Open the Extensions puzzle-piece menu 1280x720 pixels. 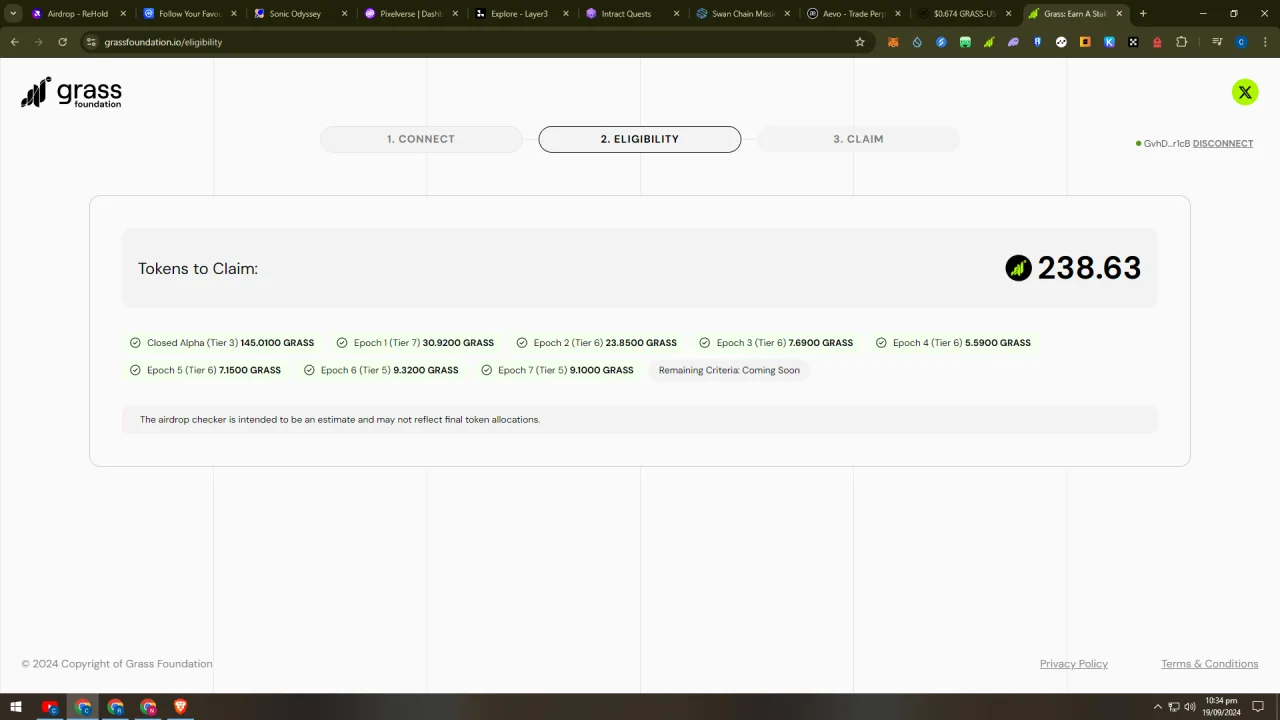pos(1181,42)
